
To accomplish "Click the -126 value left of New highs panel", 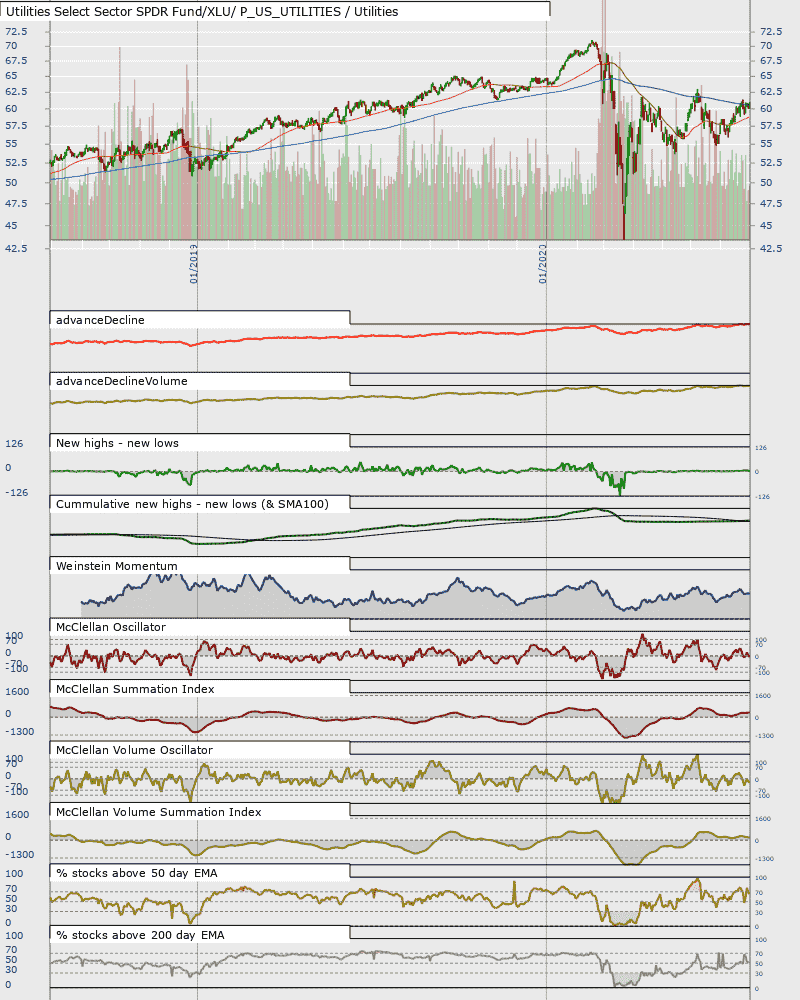I will (x=17, y=492).
